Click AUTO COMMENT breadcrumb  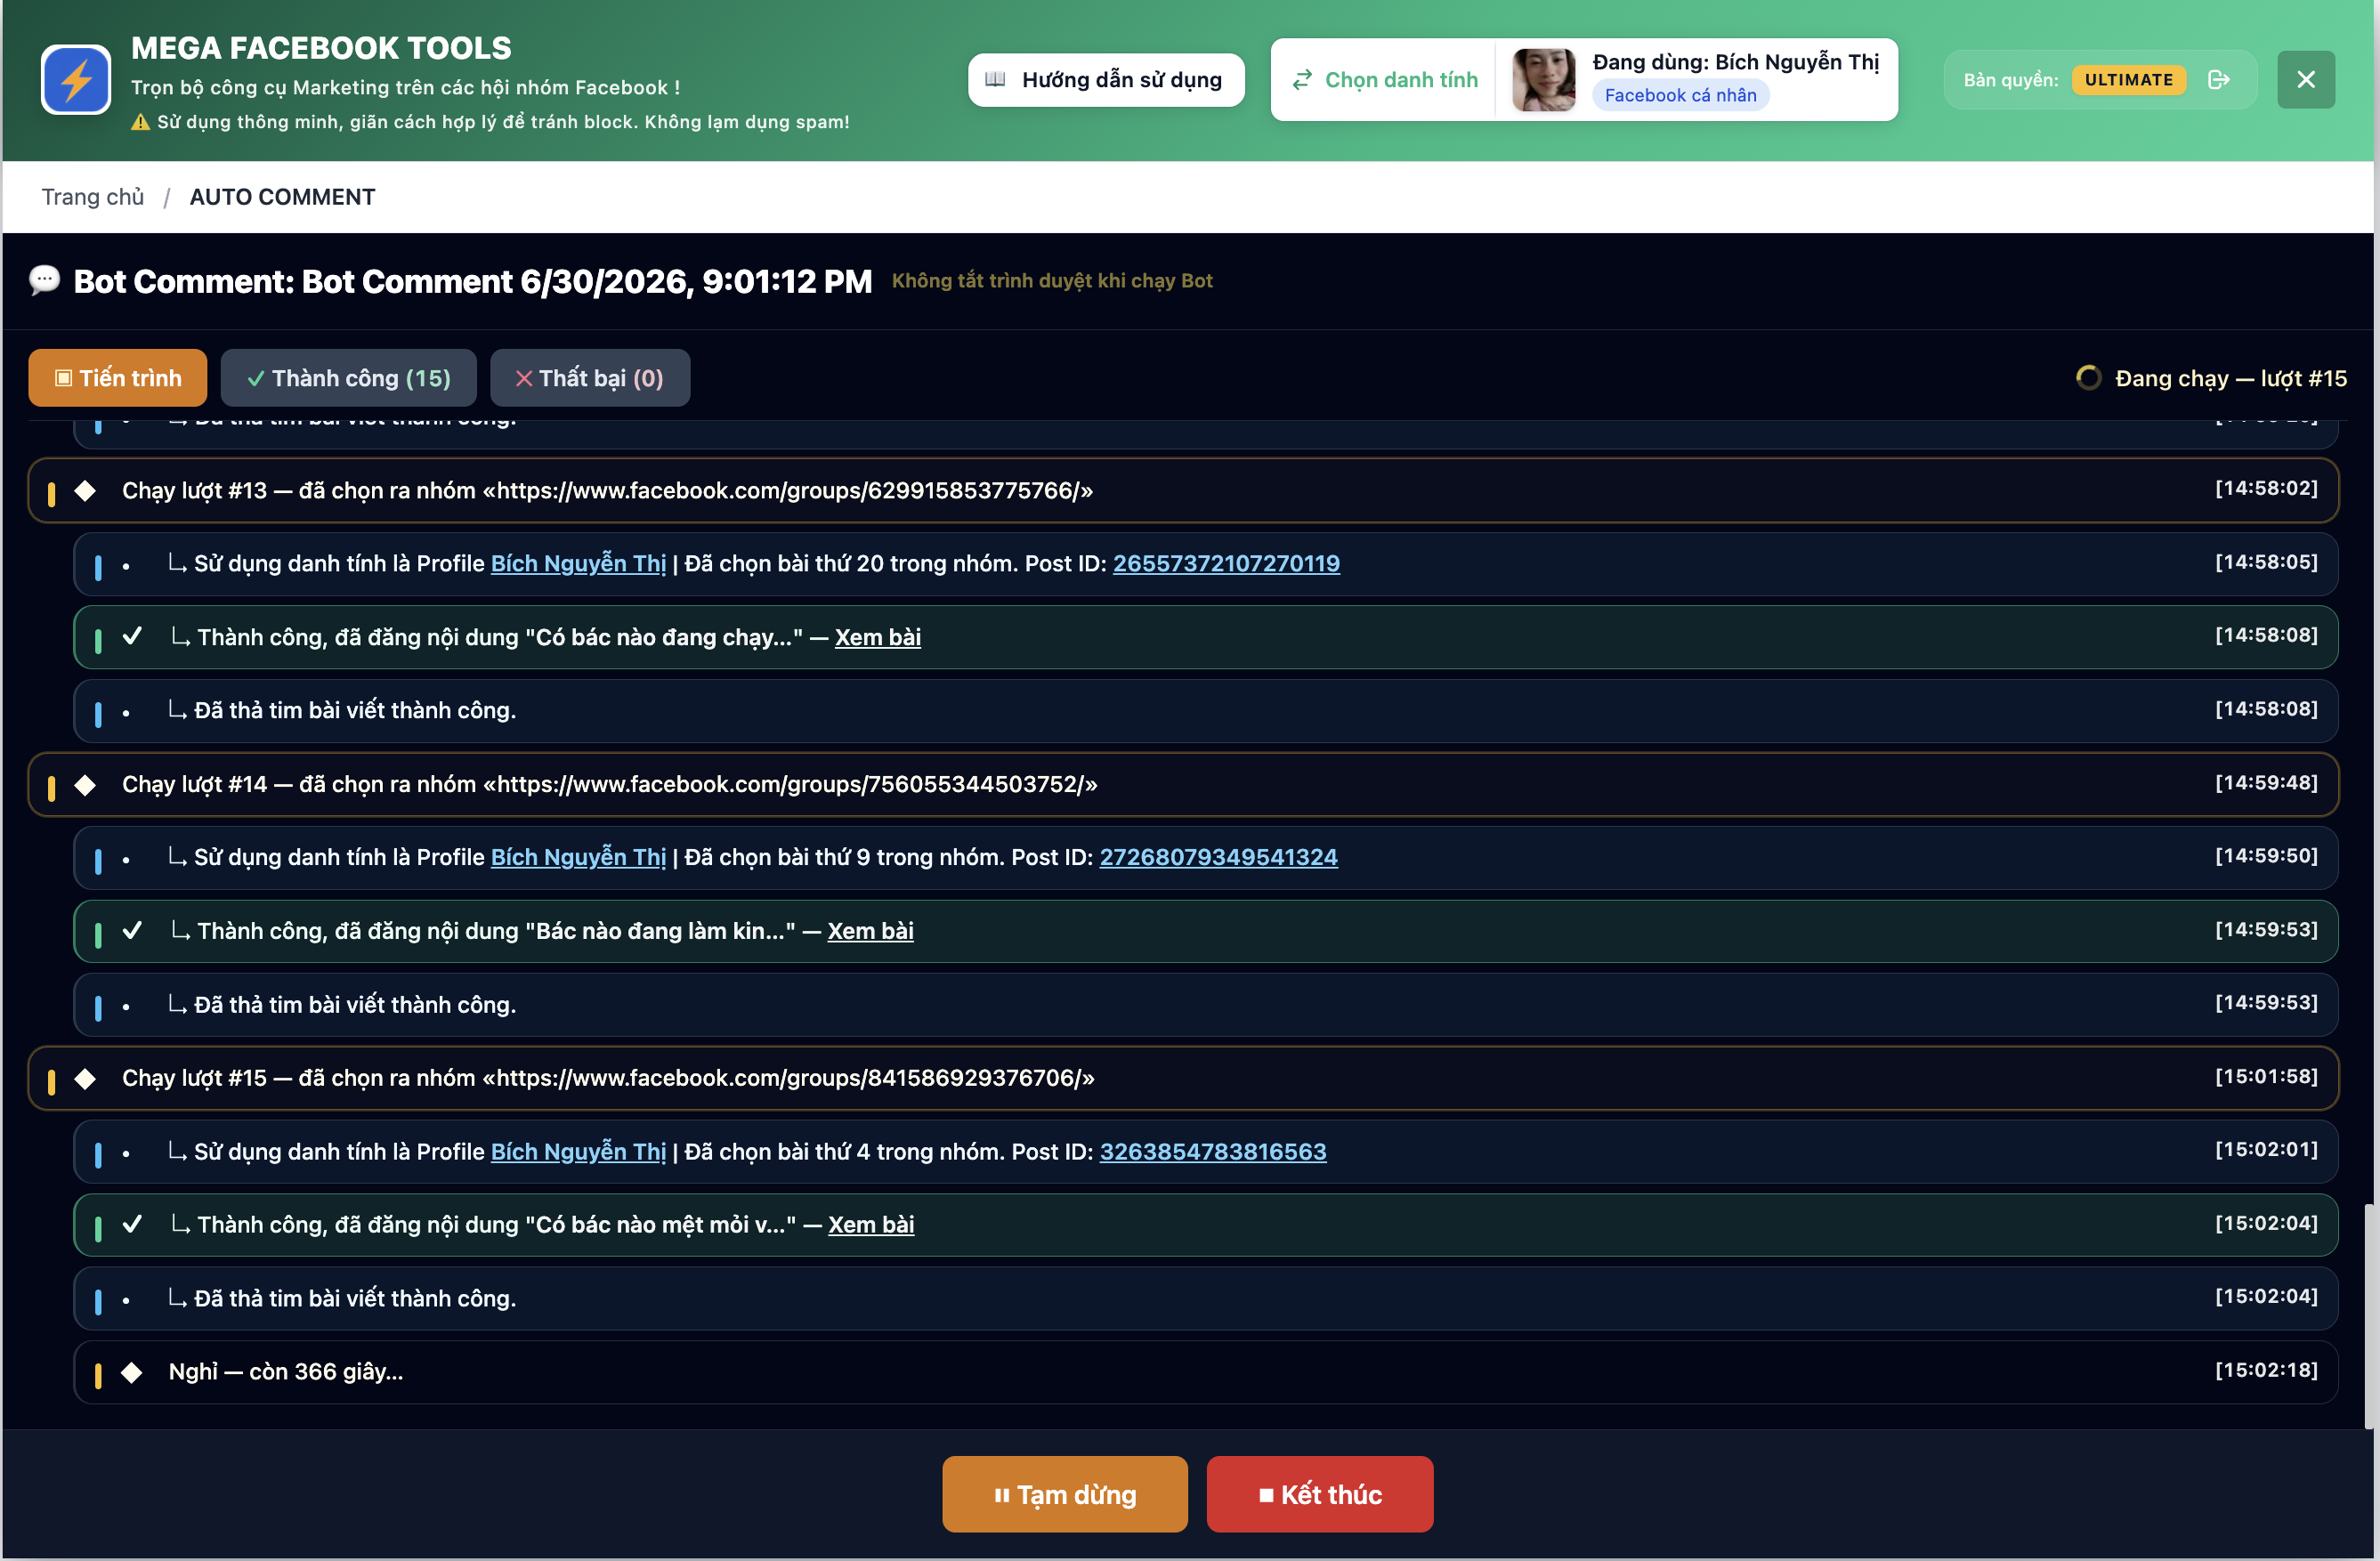click(282, 197)
